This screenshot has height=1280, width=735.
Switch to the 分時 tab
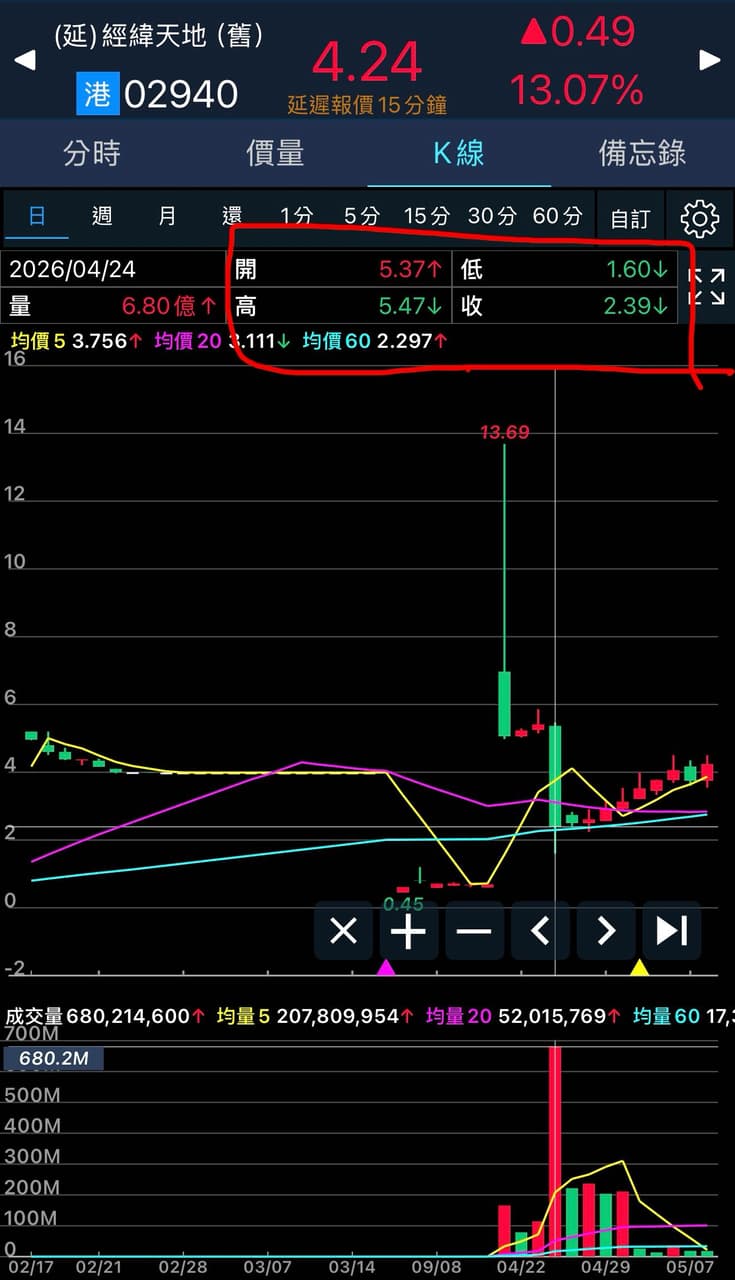[x=92, y=153]
